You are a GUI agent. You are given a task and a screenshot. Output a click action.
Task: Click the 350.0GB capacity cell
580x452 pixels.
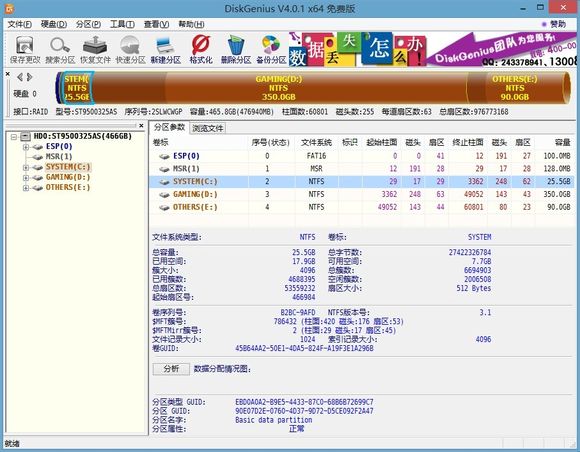click(558, 195)
